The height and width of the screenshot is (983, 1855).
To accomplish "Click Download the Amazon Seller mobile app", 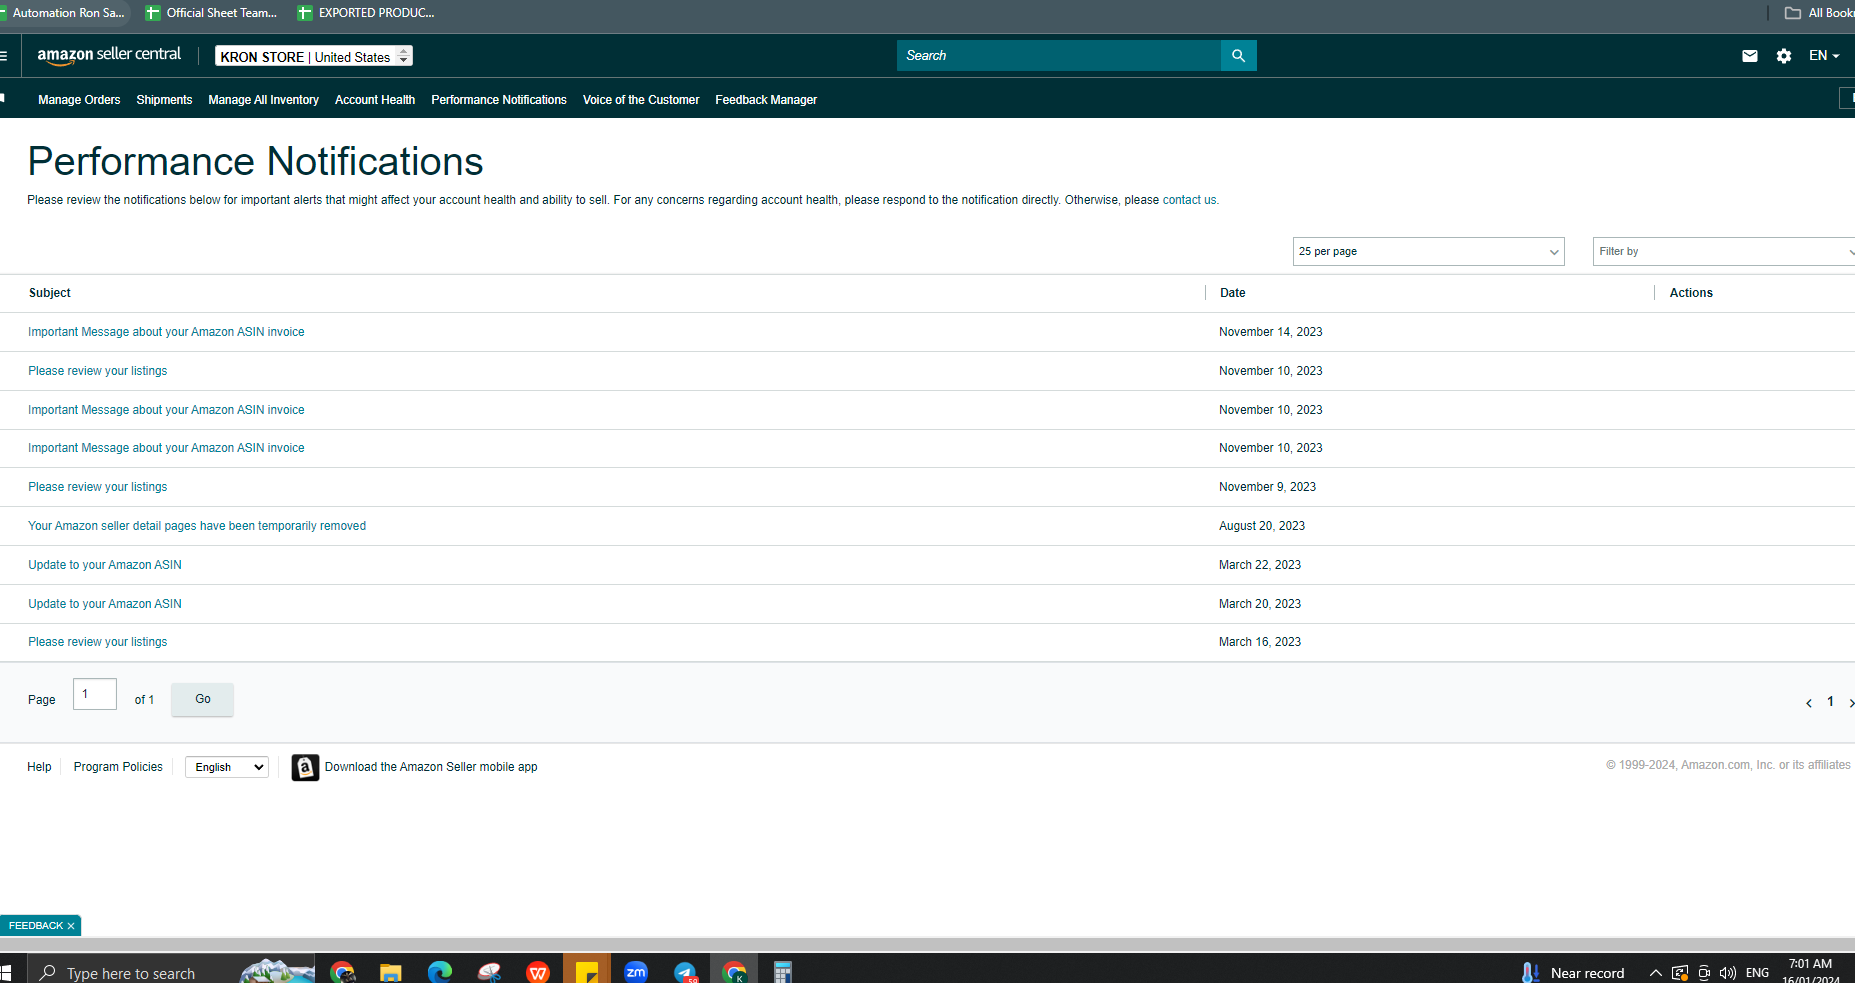I will point(431,767).
